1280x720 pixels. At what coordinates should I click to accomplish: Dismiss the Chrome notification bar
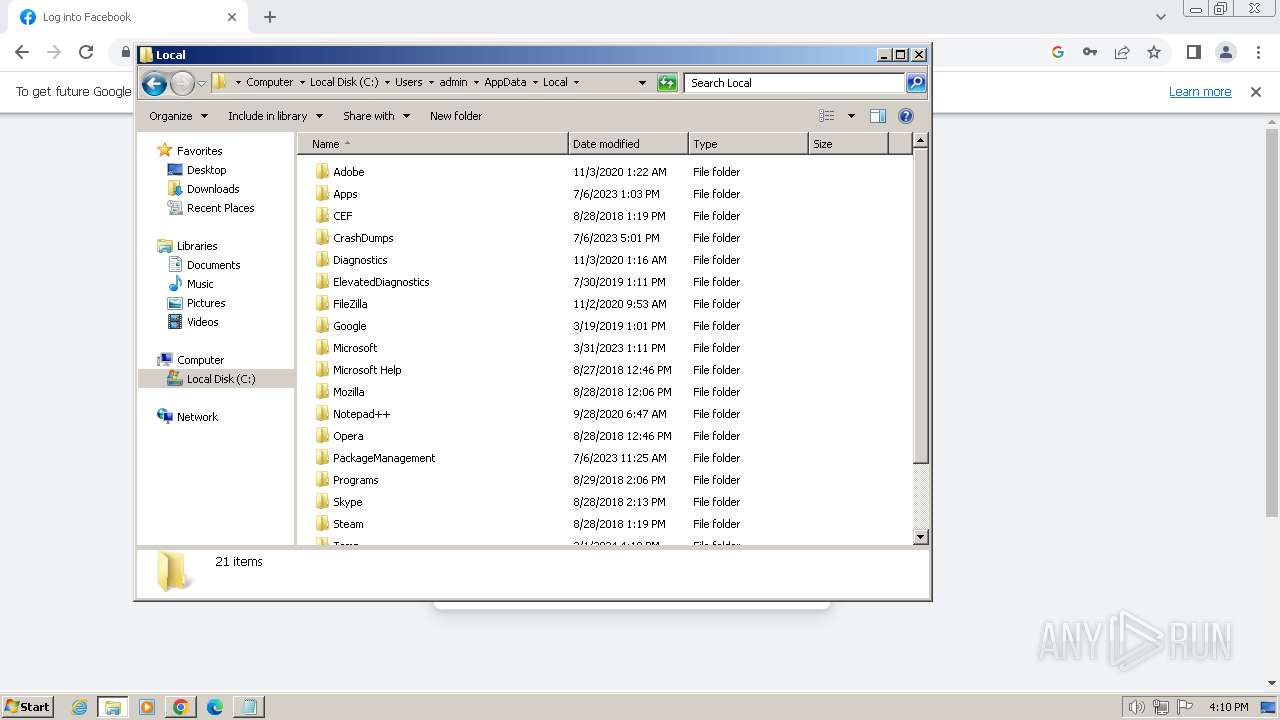(x=1256, y=91)
